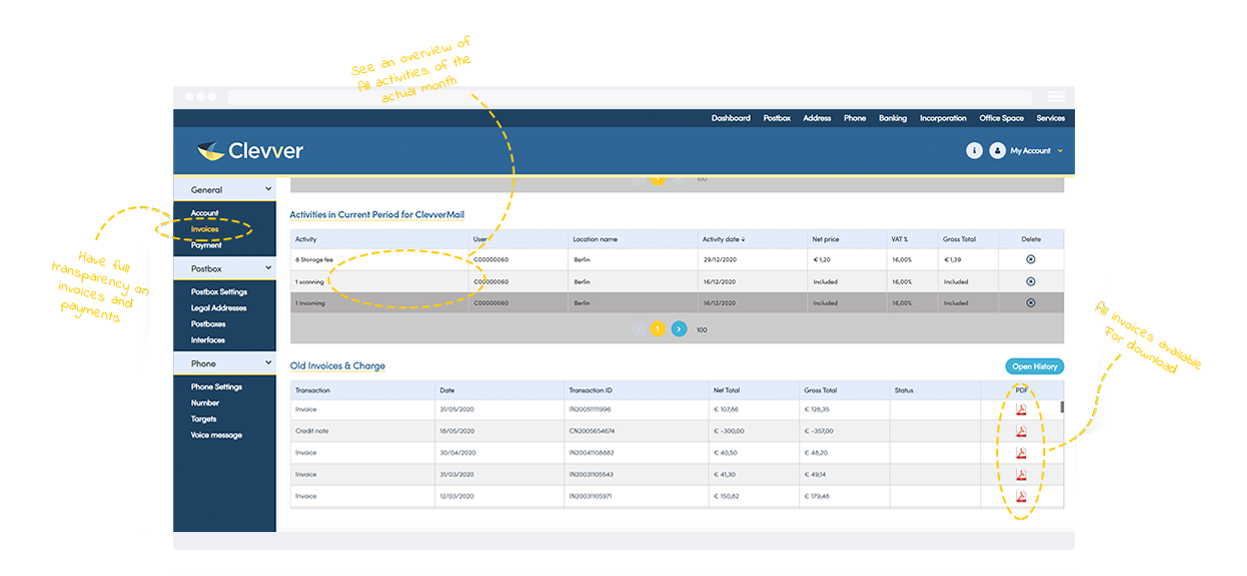Download PDF for invoice dated 12/03/2020
This screenshot has height=576, width=1247.
[x=1021, y=496]
